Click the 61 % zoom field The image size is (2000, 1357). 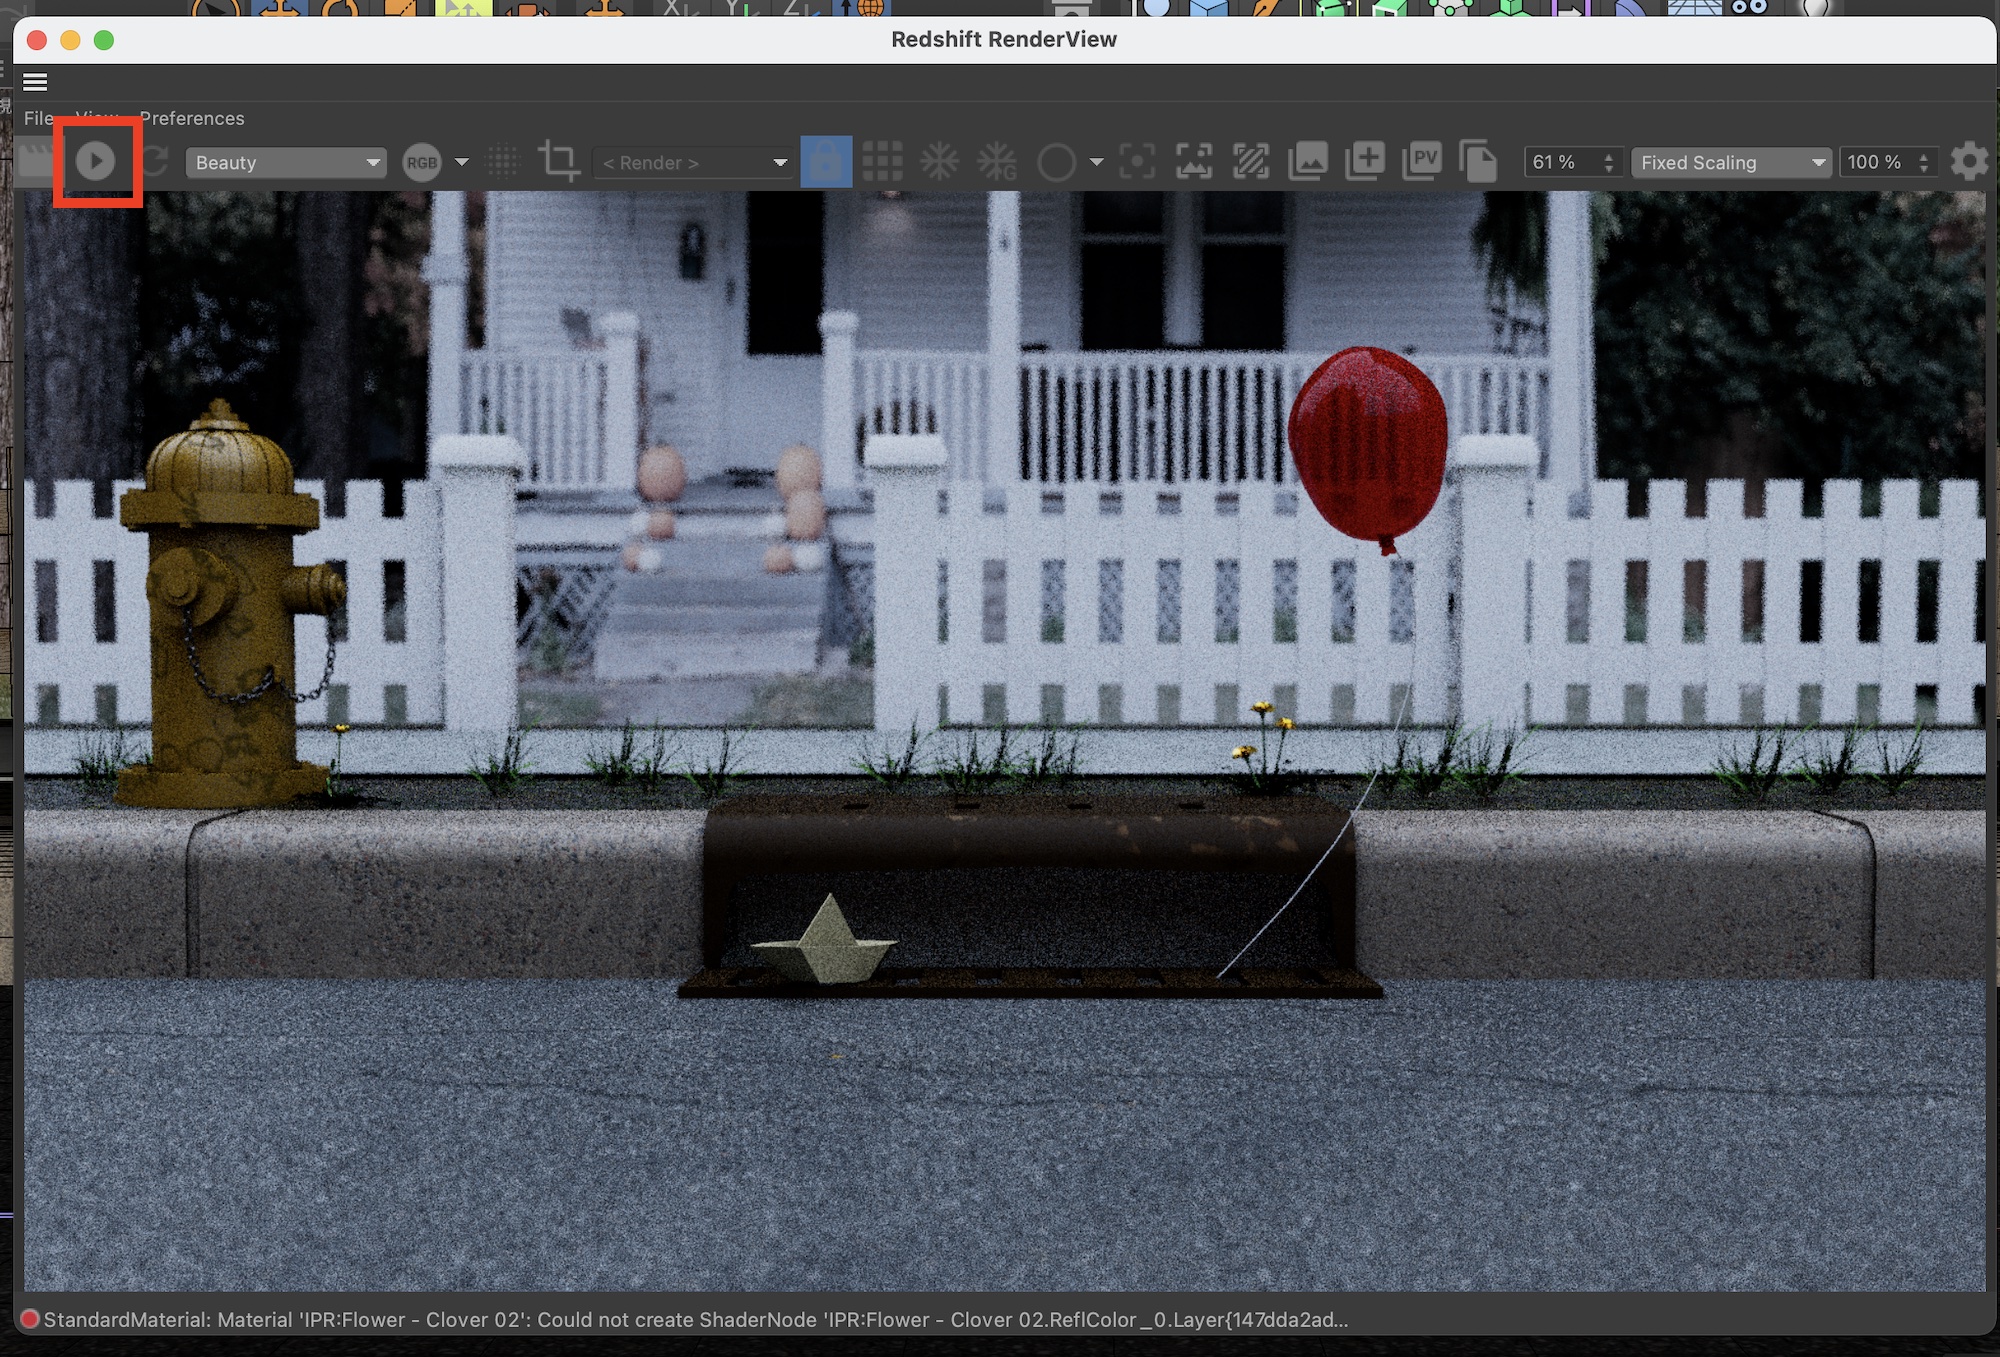tap(1560, 162)
